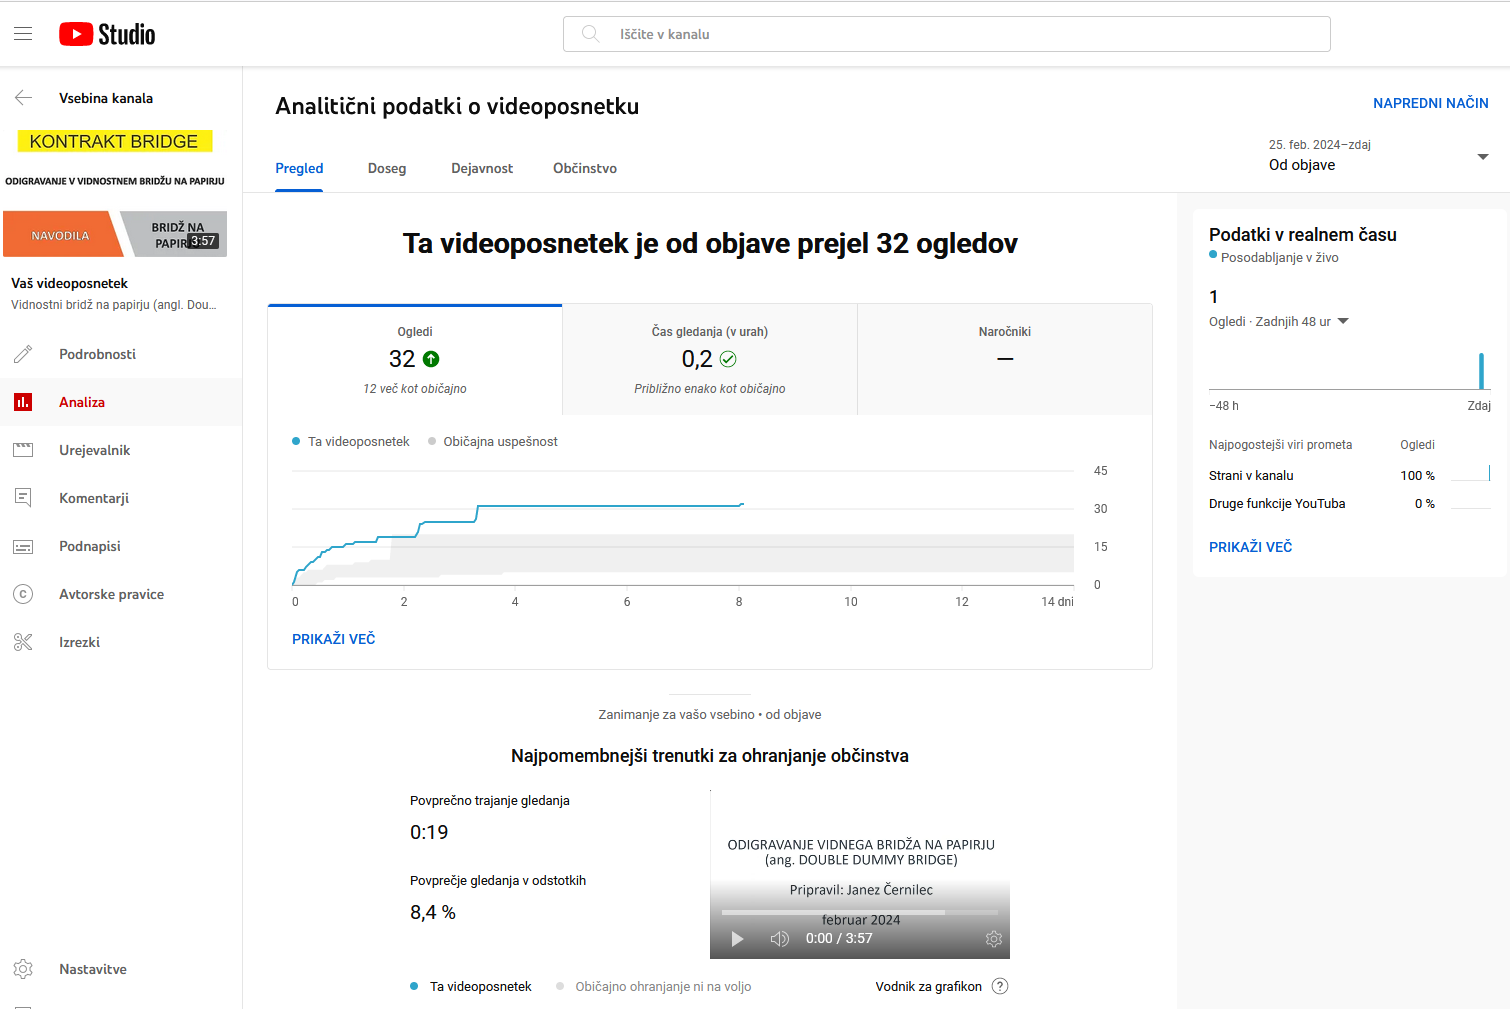Mute the video preview volume
The image size is (1510, 1009).
coord(780,939)
